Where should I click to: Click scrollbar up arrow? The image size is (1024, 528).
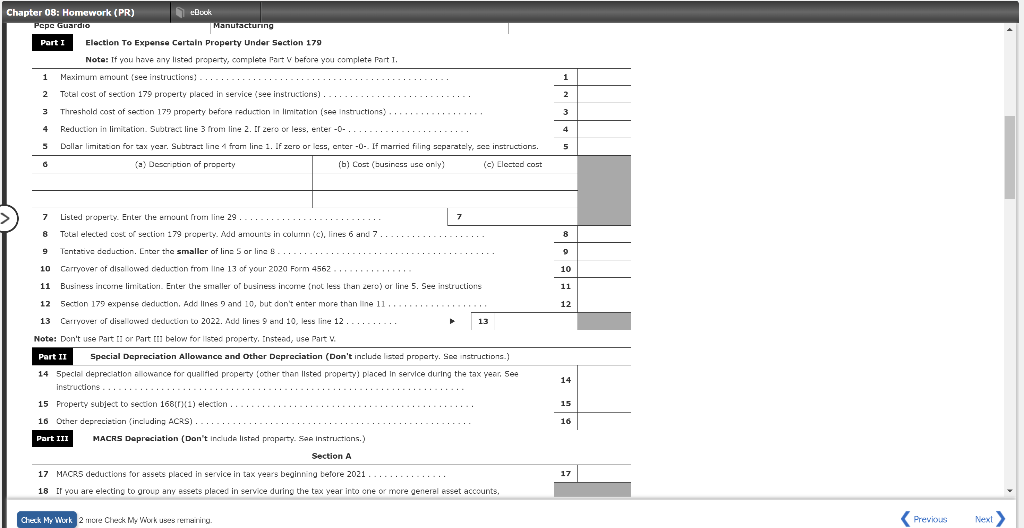[x=1010, y=29]
